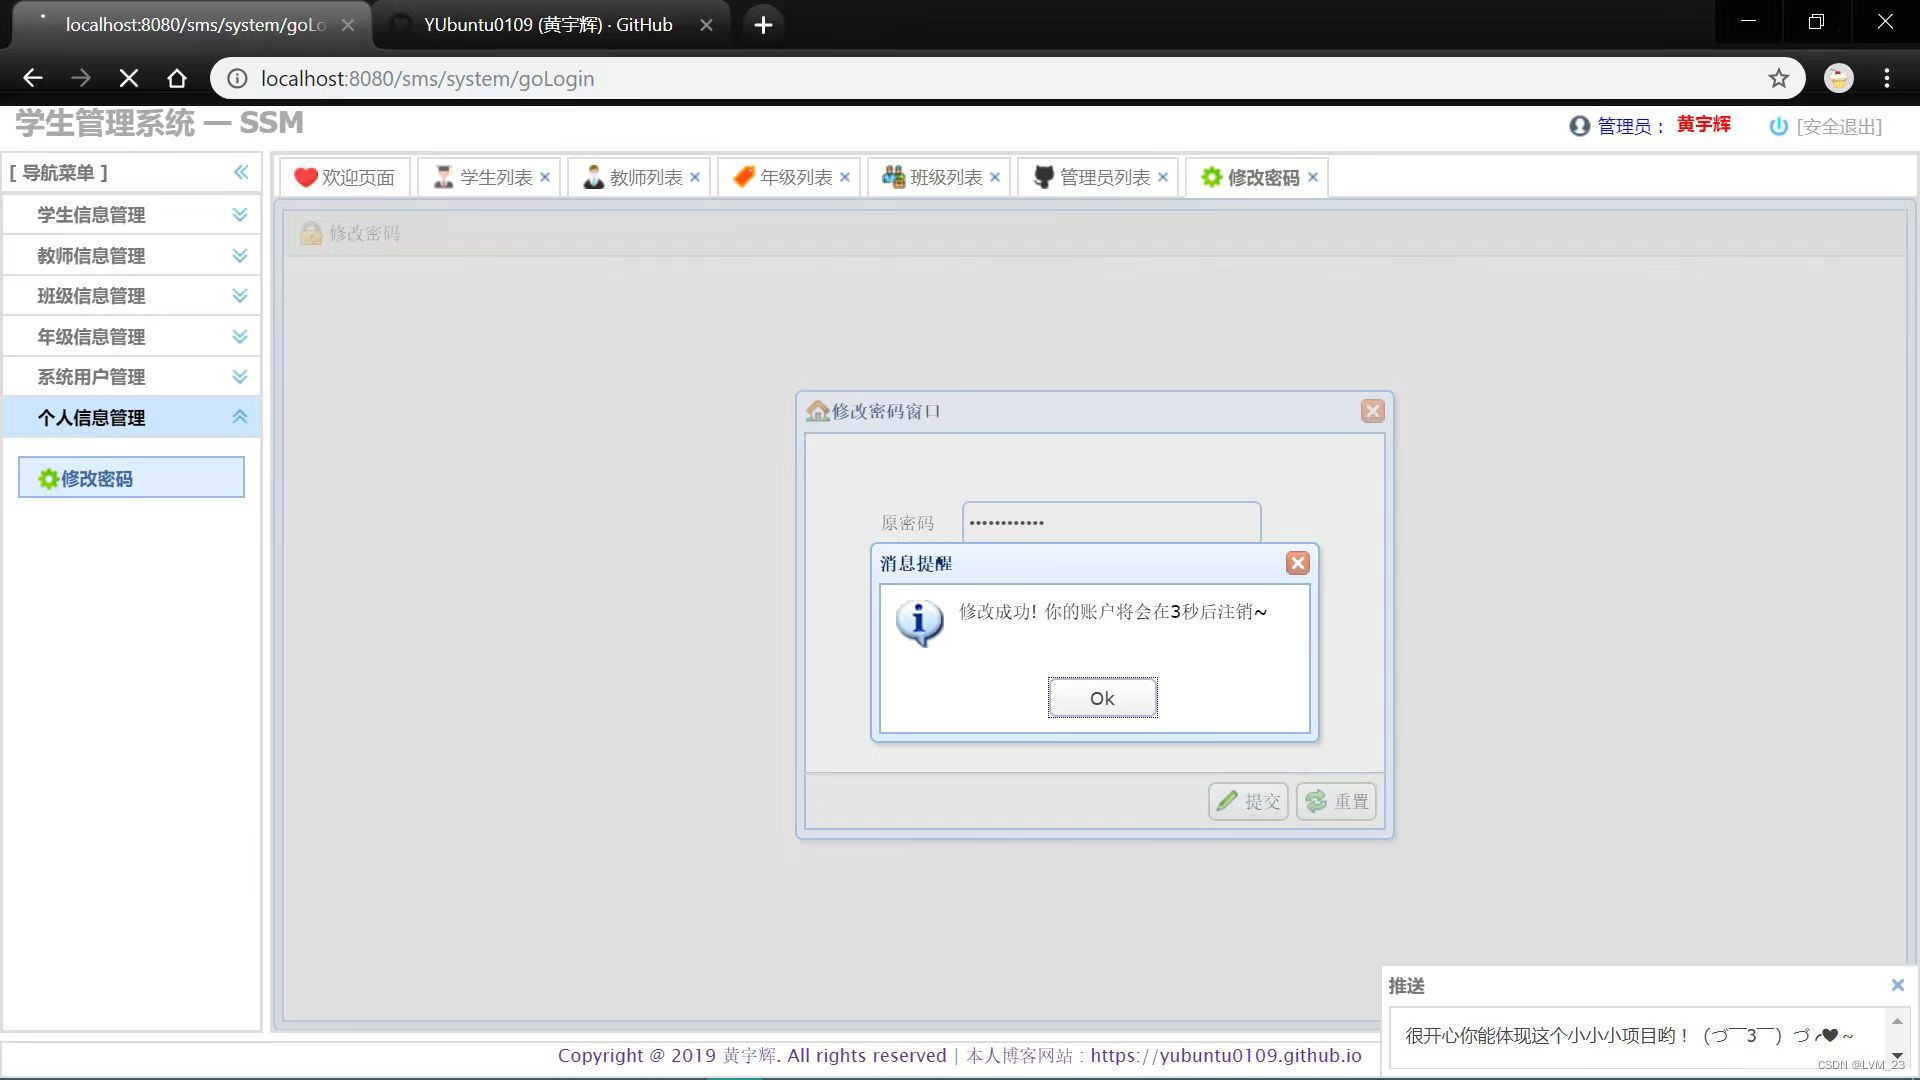The image size is (1920, 1080).
Task: Stop page loading with X icon
Action: click(129, 78)
